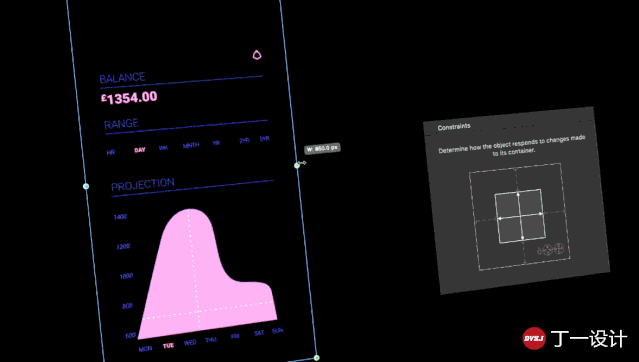Click the green right-edge resize handle

click(x=297, y=166)
